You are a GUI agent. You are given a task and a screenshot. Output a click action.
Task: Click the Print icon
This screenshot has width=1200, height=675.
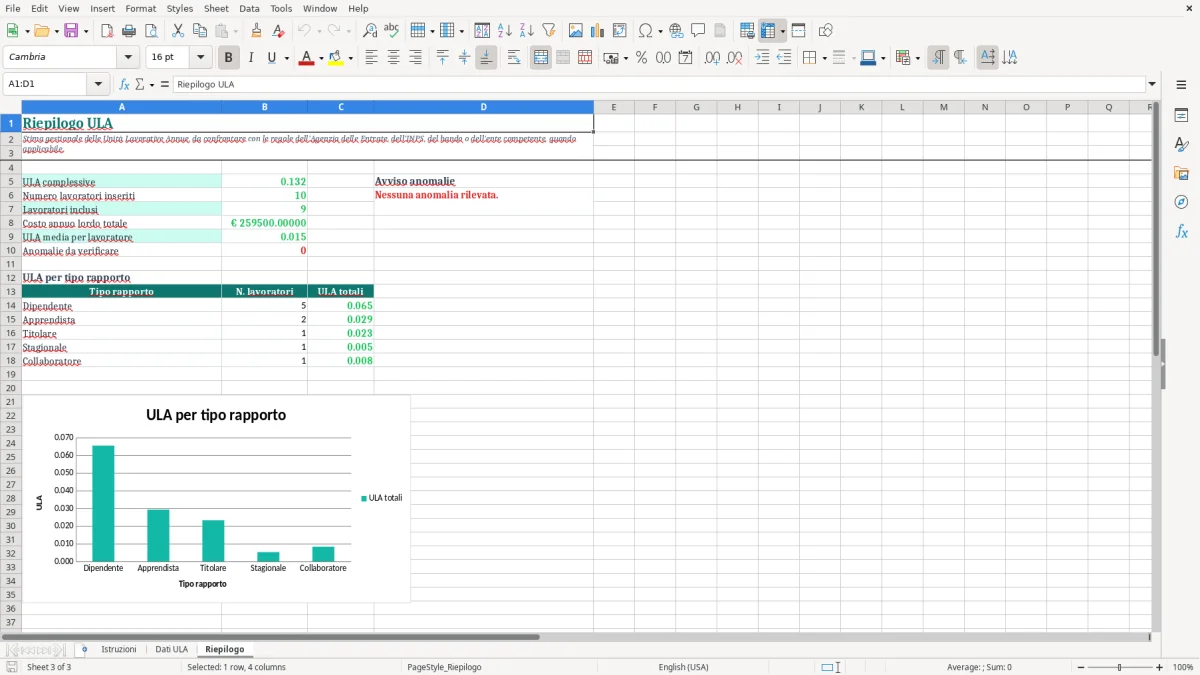129,31
